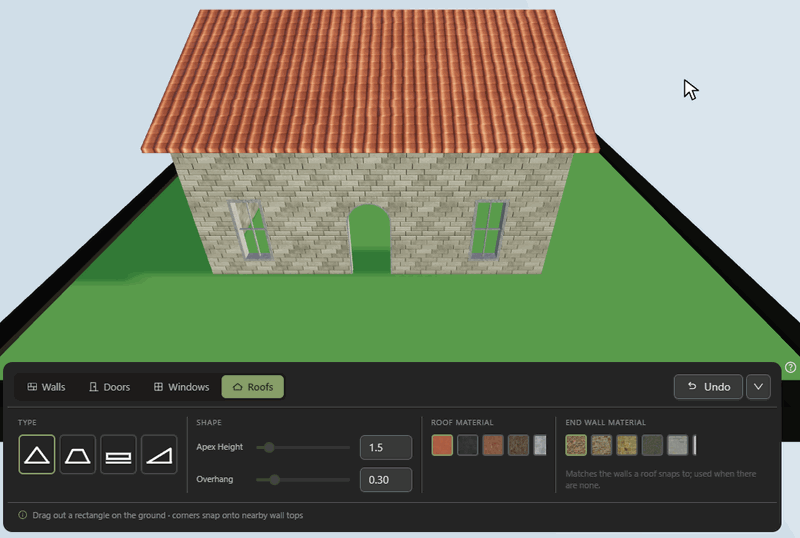The image size is (800, 538).
Task: Switch to the Walls tab
Action: pyautogui.click(x=46, y=387)
